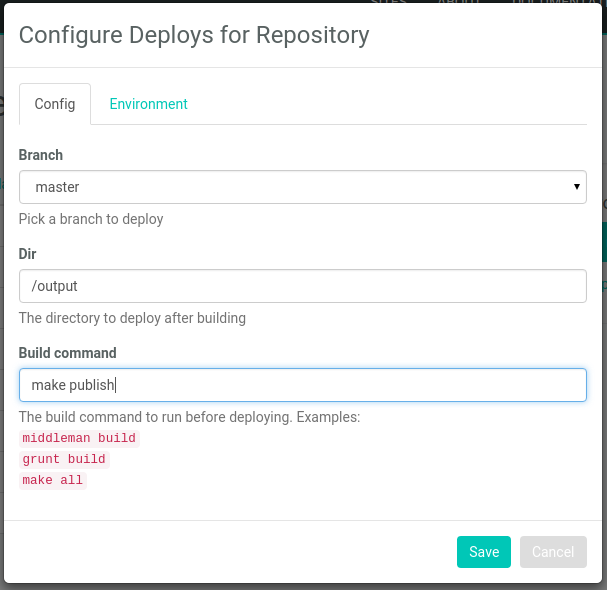Click the grunt build example snippet
This screenshot has height=590, width=607.
point(64,459)
